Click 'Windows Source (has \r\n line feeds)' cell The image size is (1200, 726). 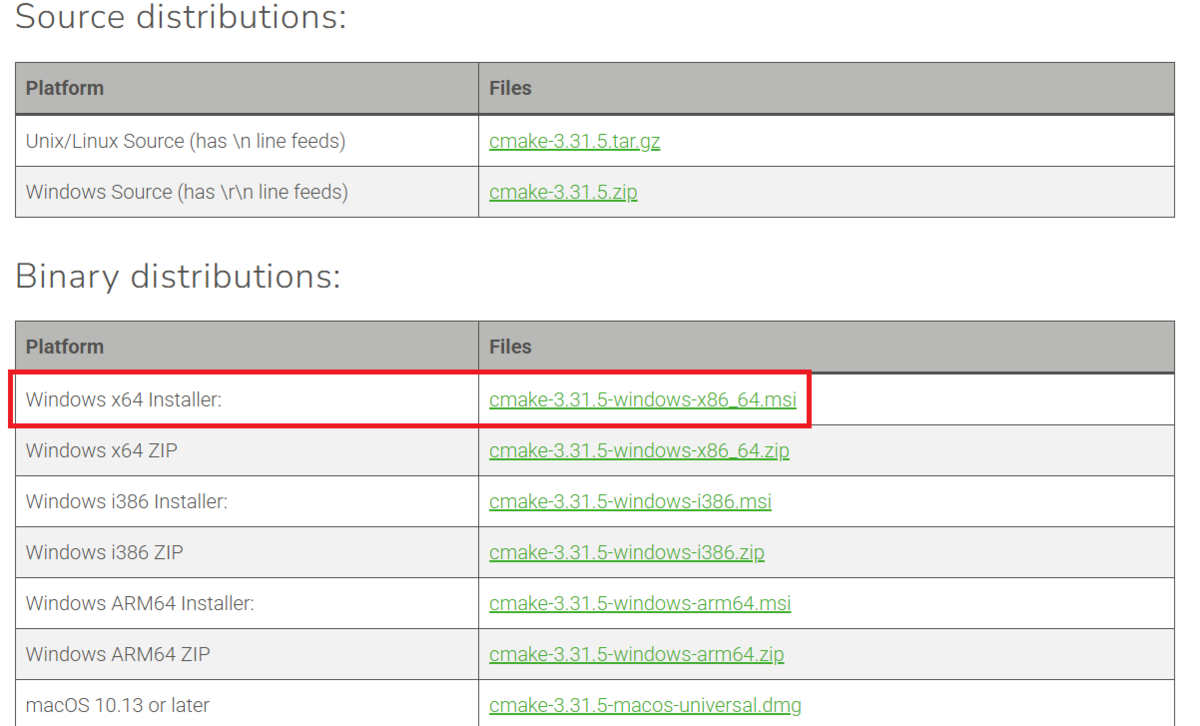pos(247,192)
